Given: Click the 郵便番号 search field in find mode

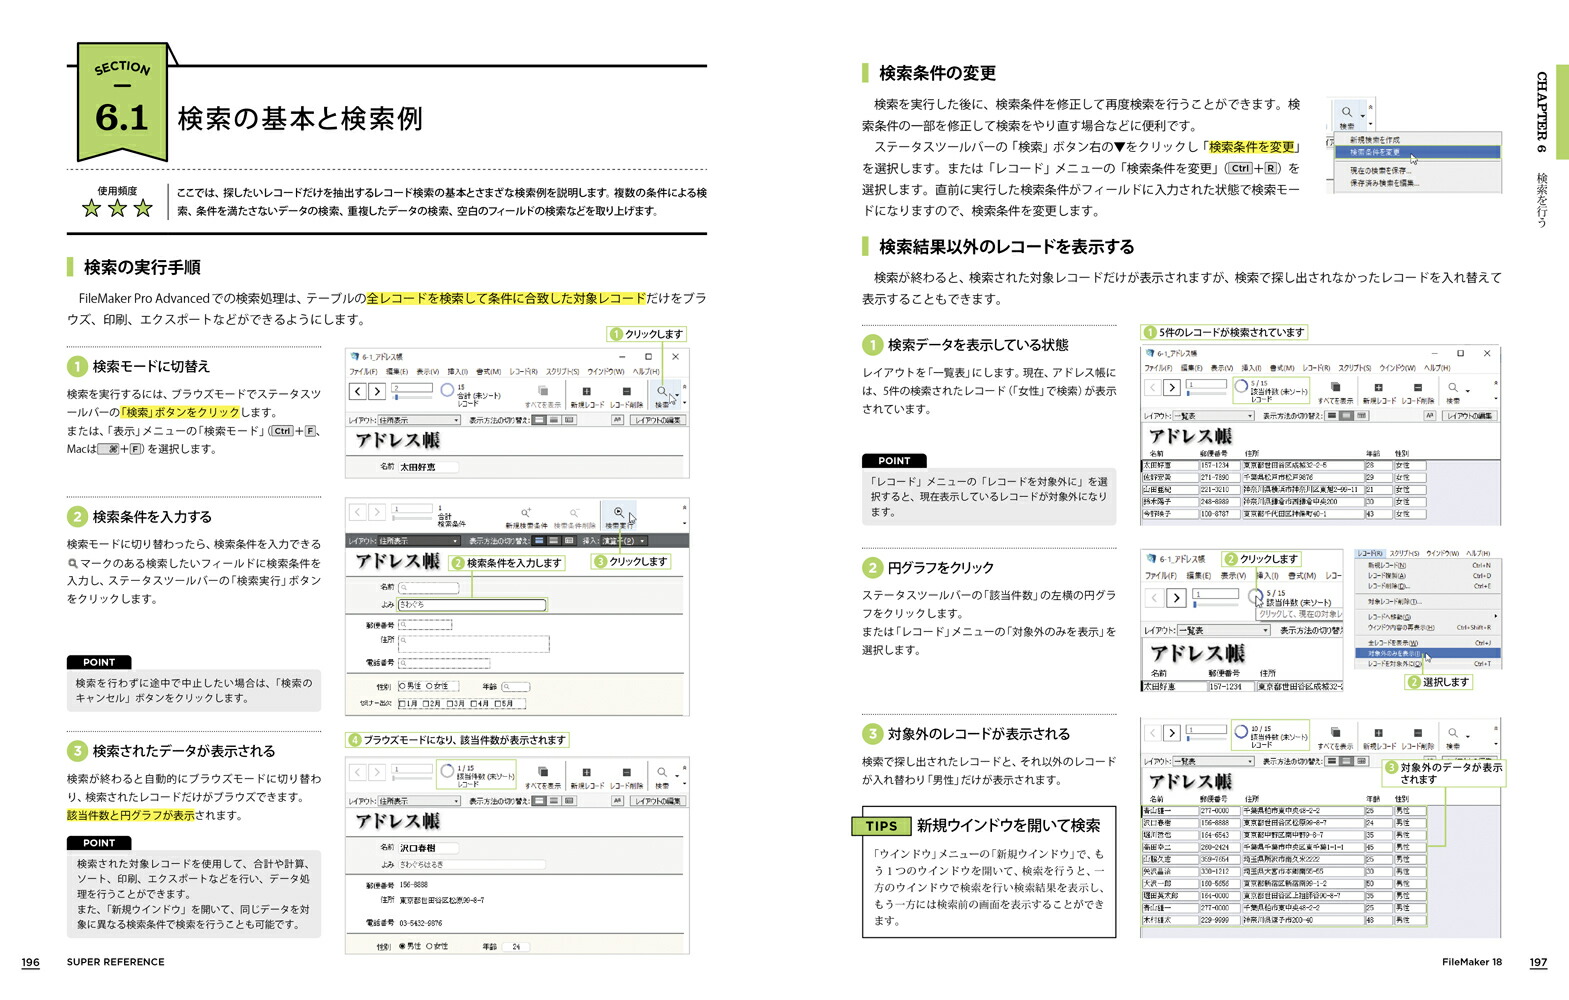Looking at the screenshot, I should point(425,624).
